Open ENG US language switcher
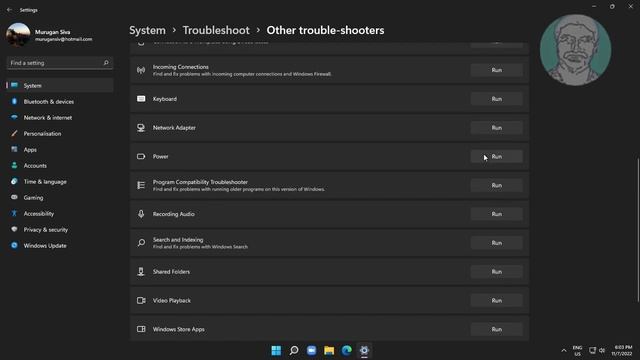The image size is (640, 360). [577, 351]
